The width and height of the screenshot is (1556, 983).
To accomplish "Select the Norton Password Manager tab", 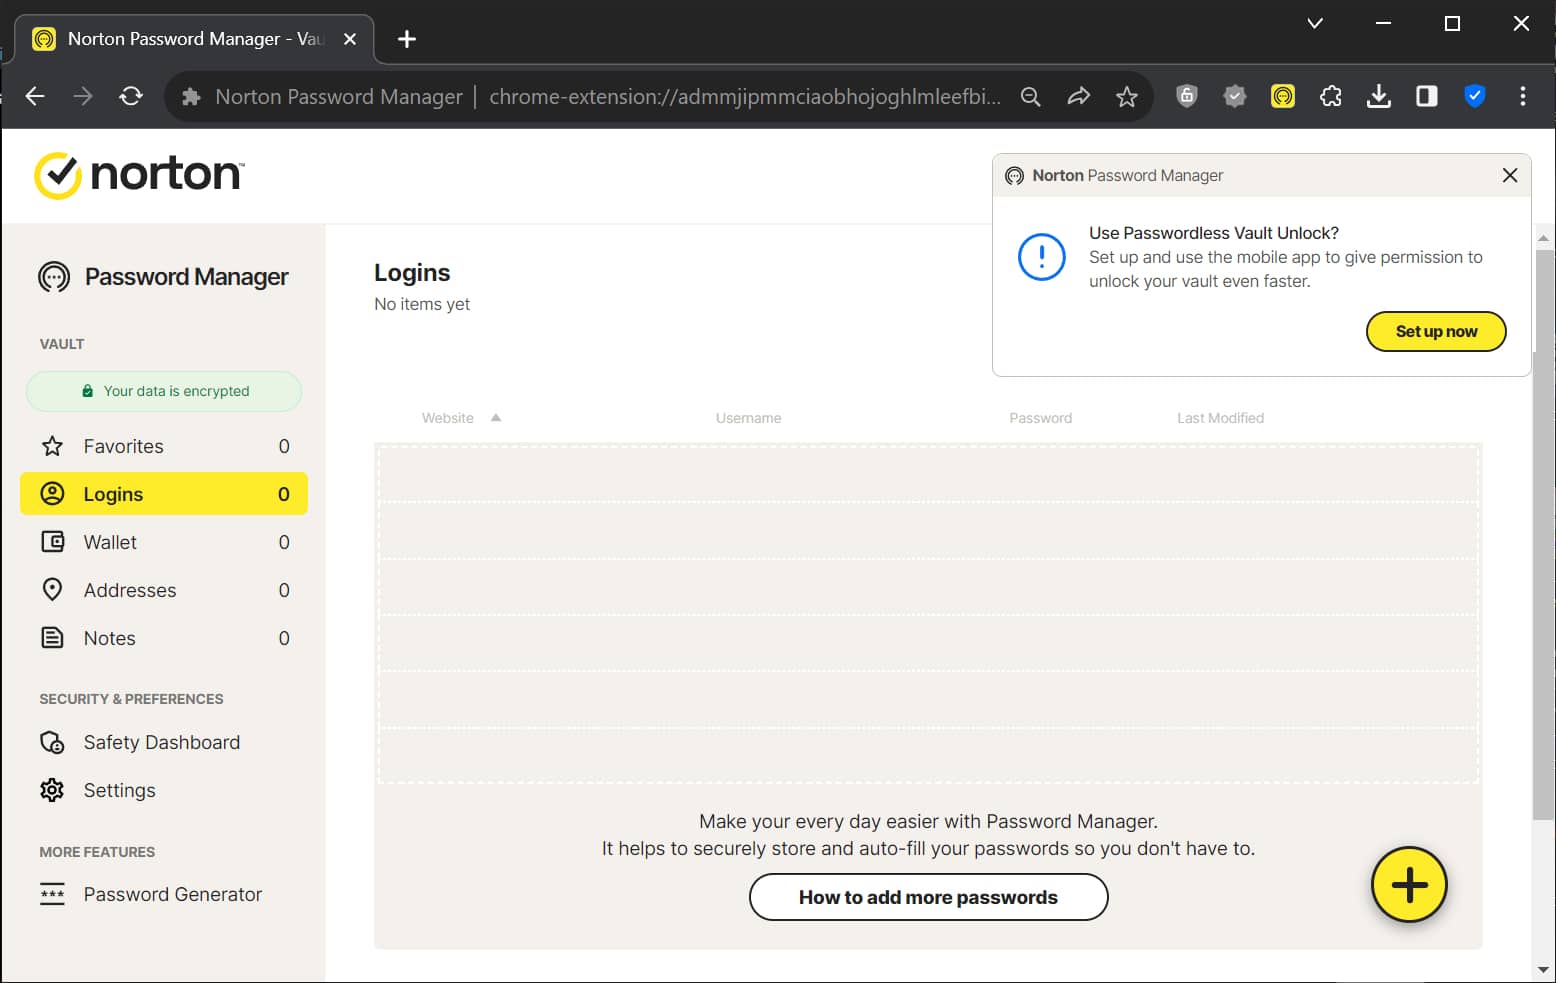I will (195, 39).
